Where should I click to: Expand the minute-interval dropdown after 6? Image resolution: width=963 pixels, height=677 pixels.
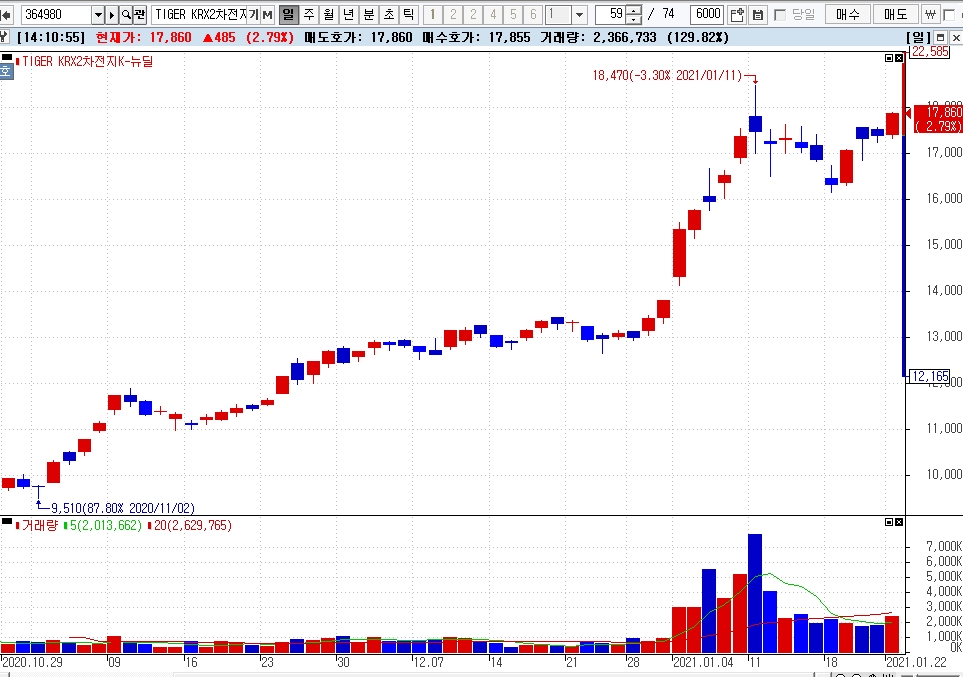pos(580,14)
